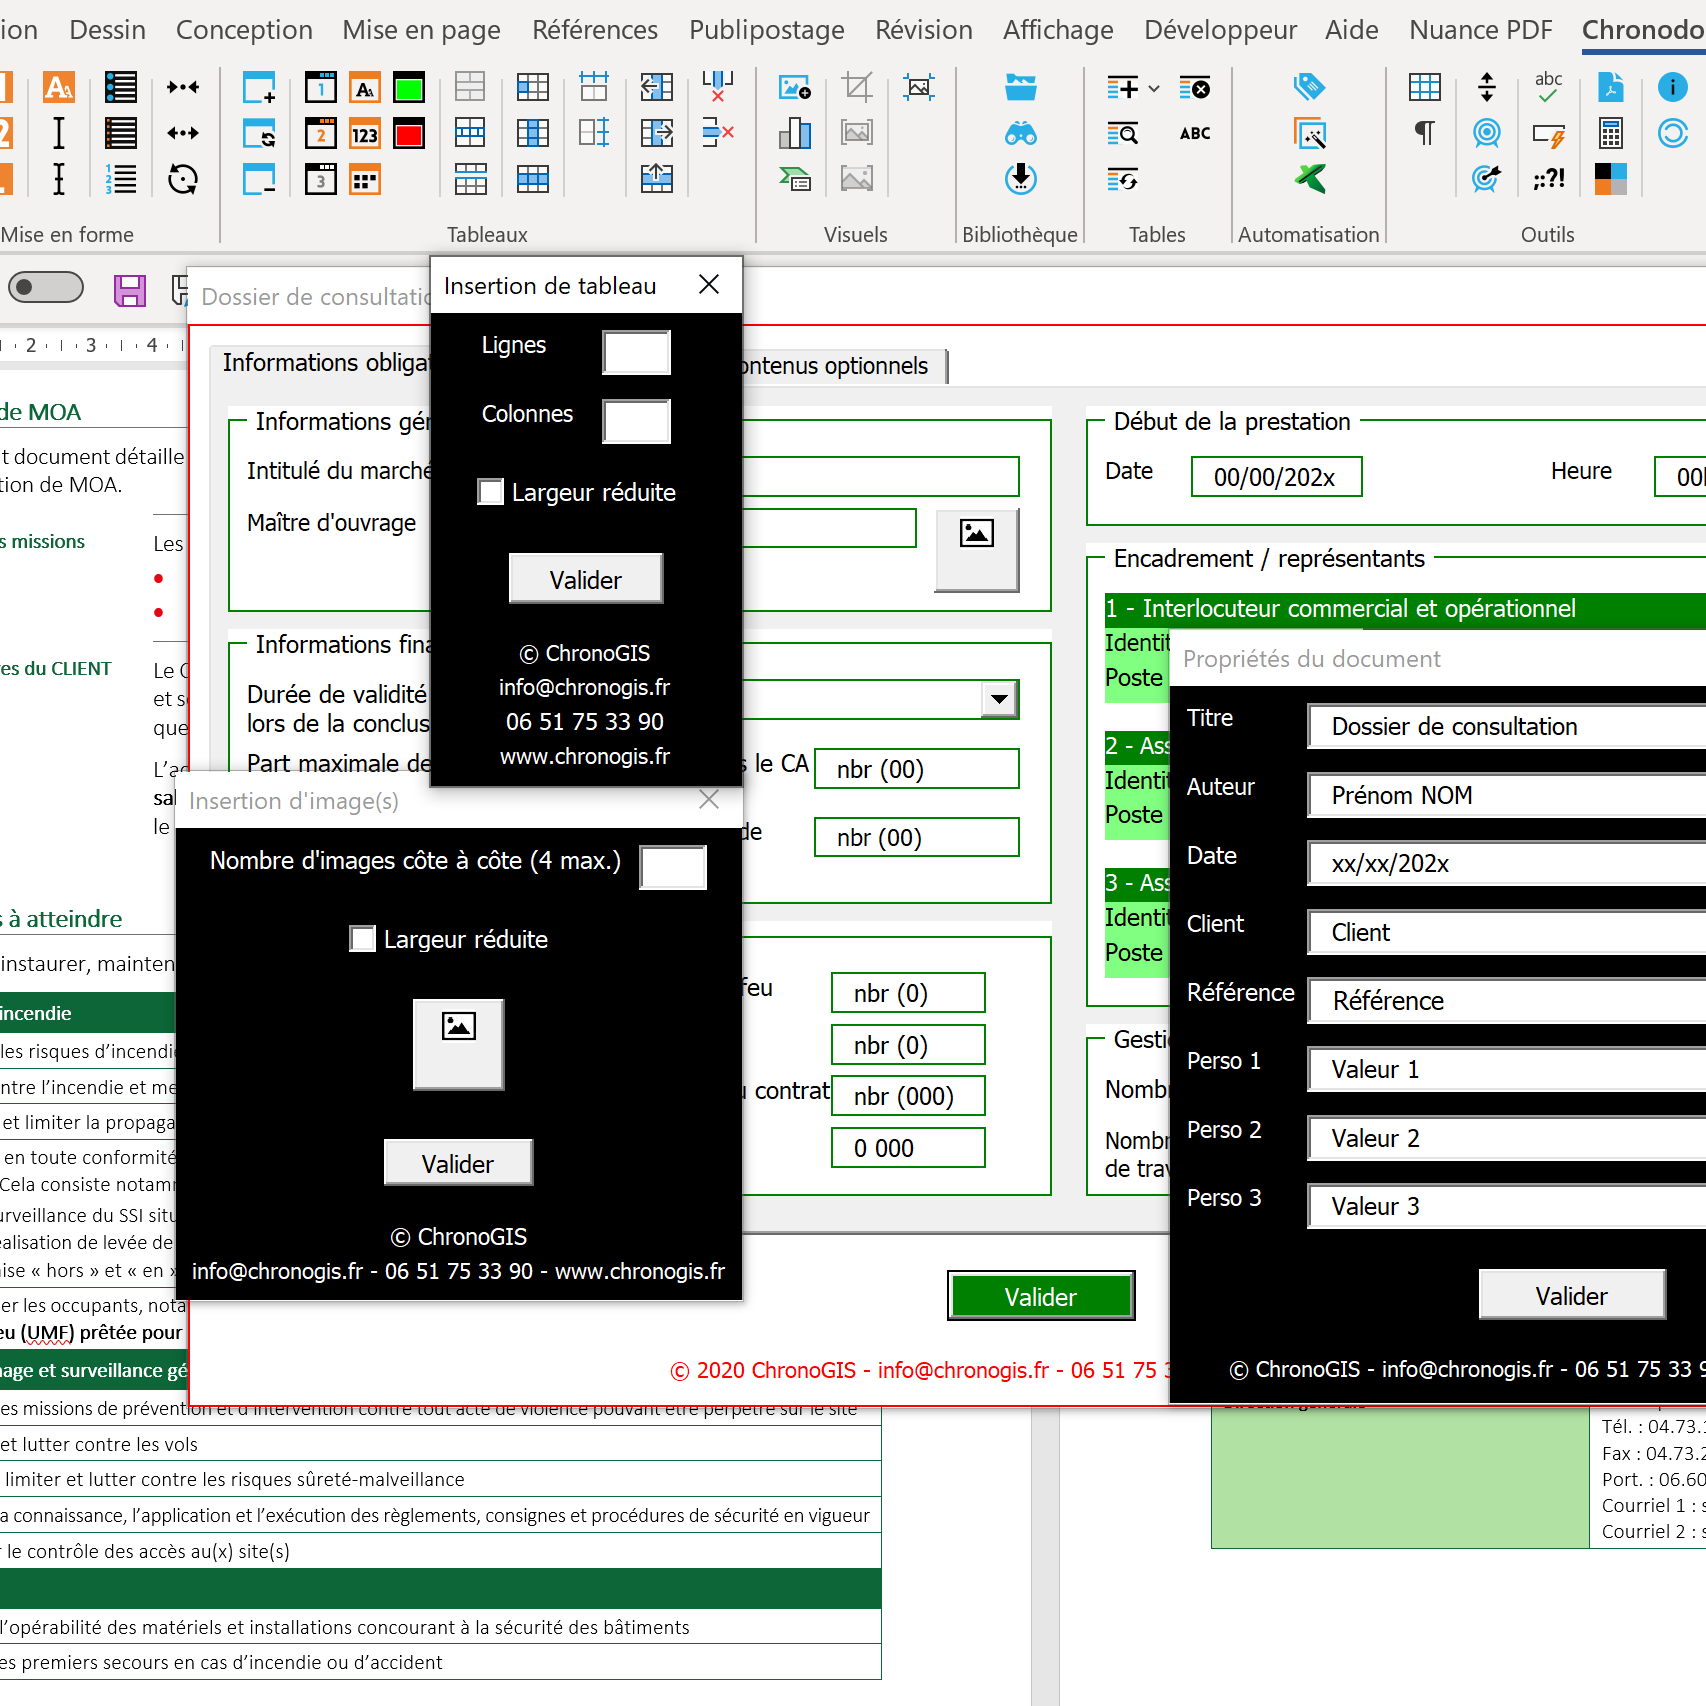Click the orange 123 numbering icon
Screen dimensions: 1706x1706
[x=365, y=134]
